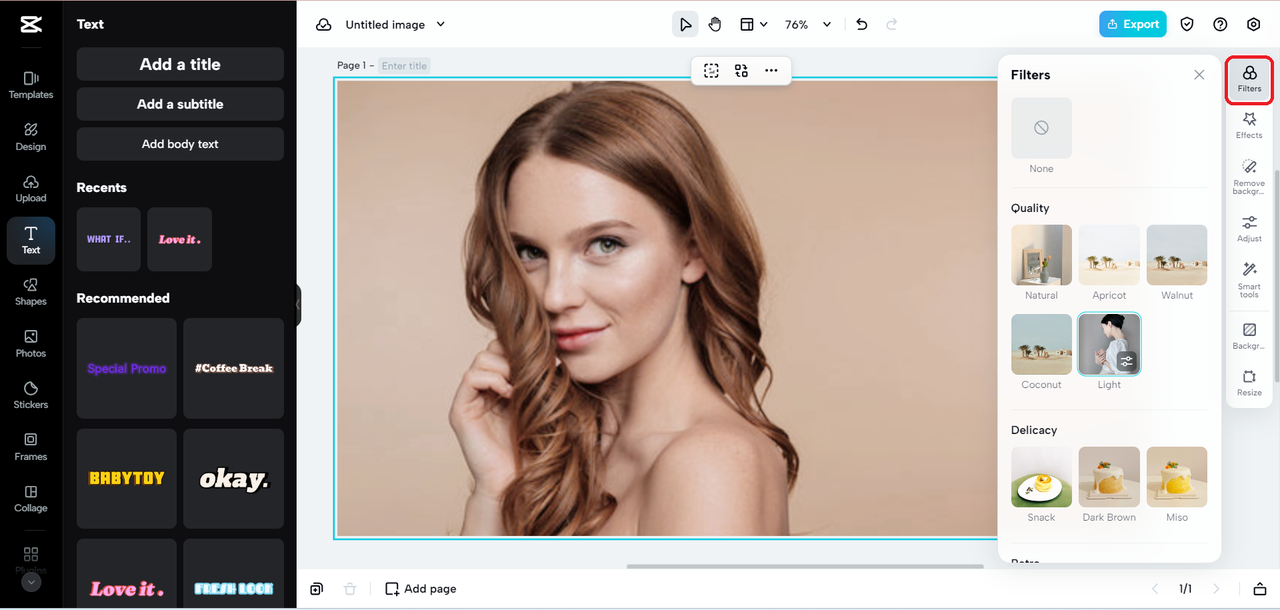Click the crop selection icon above canvas
This screenshot has height=610, width=1280.
tap(711, 70)
